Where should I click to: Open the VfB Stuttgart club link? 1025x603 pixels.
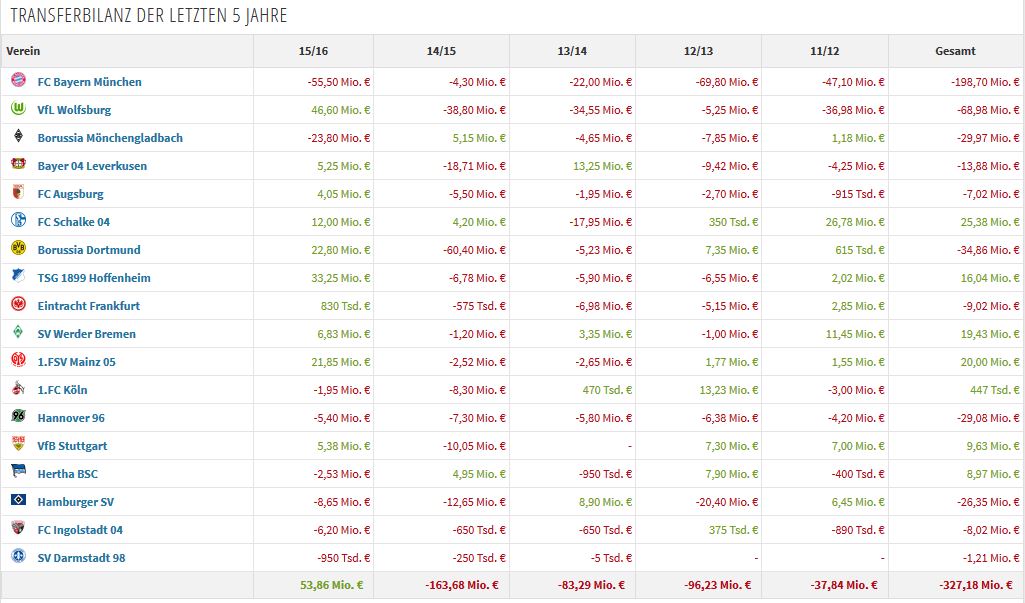pyautogui.click(x=72, y=446)
